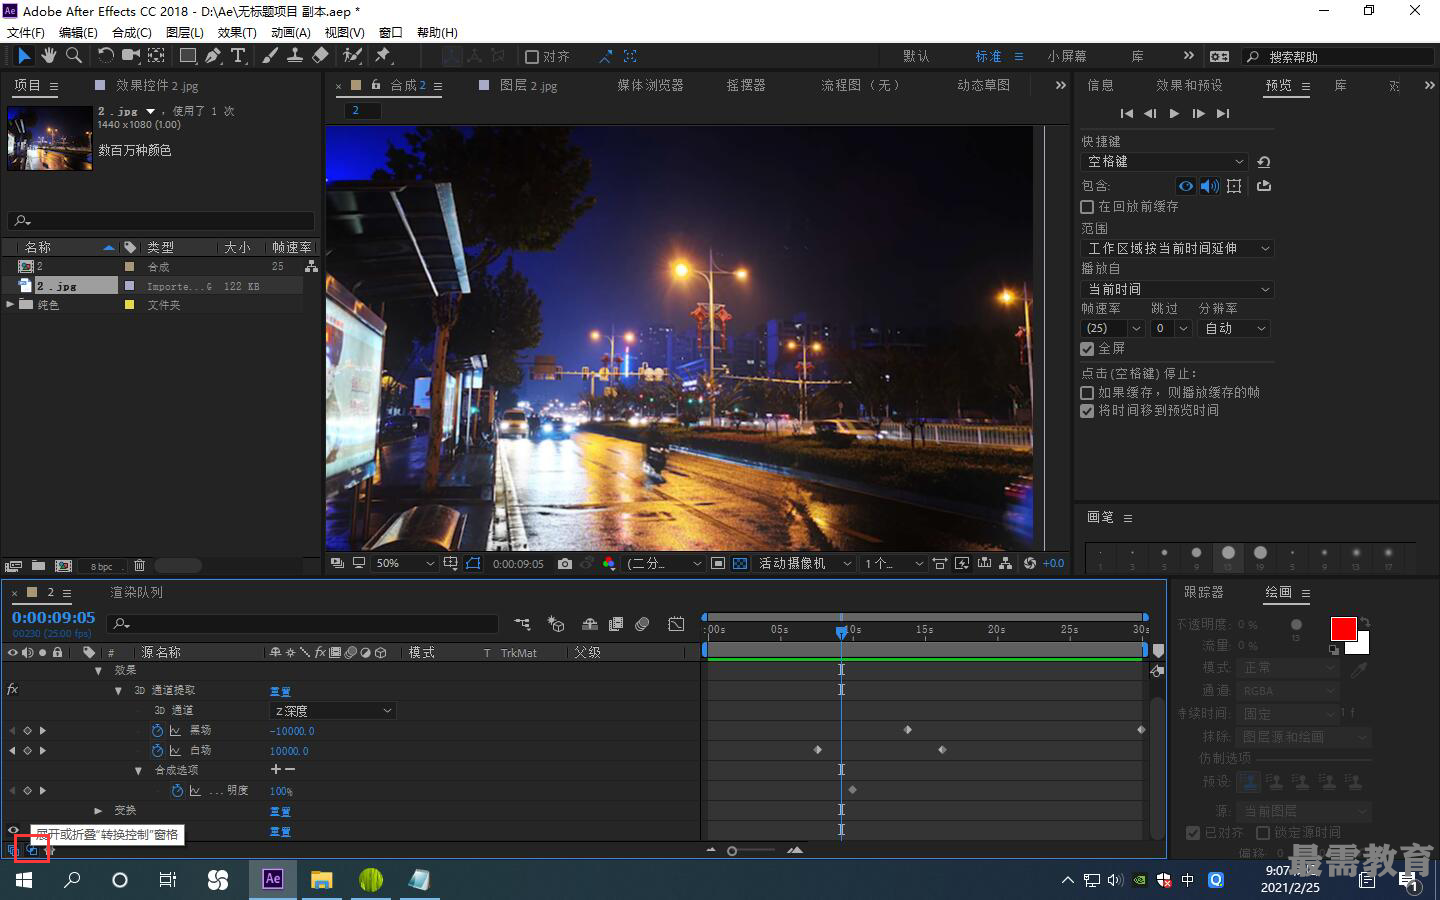Open the 50% magnification dropdown
This screenshot has height=900, width=1440.
click(x=404, y=564)
